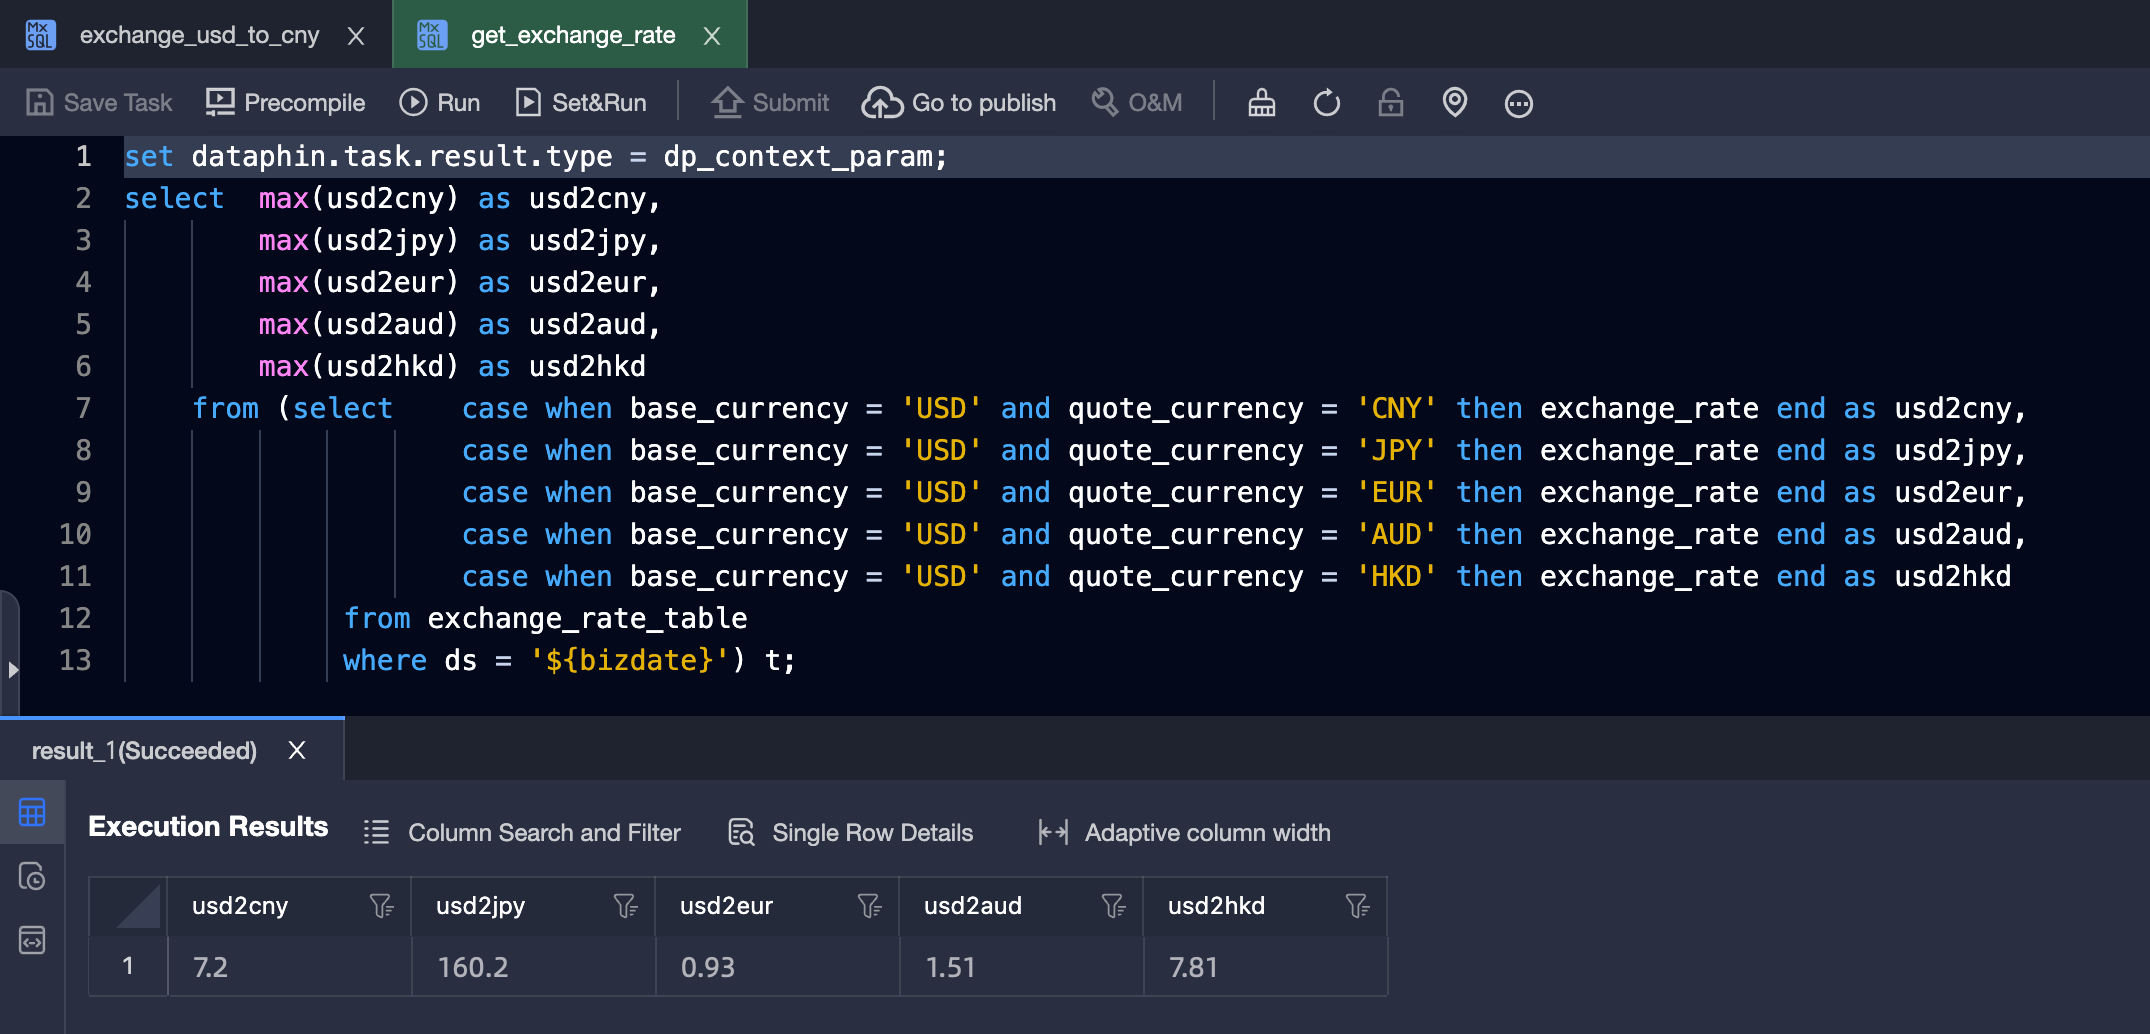Open filter for usd2jpy column
Viewport: 2150px width, 1034px height.
click(x=625, y=906)
